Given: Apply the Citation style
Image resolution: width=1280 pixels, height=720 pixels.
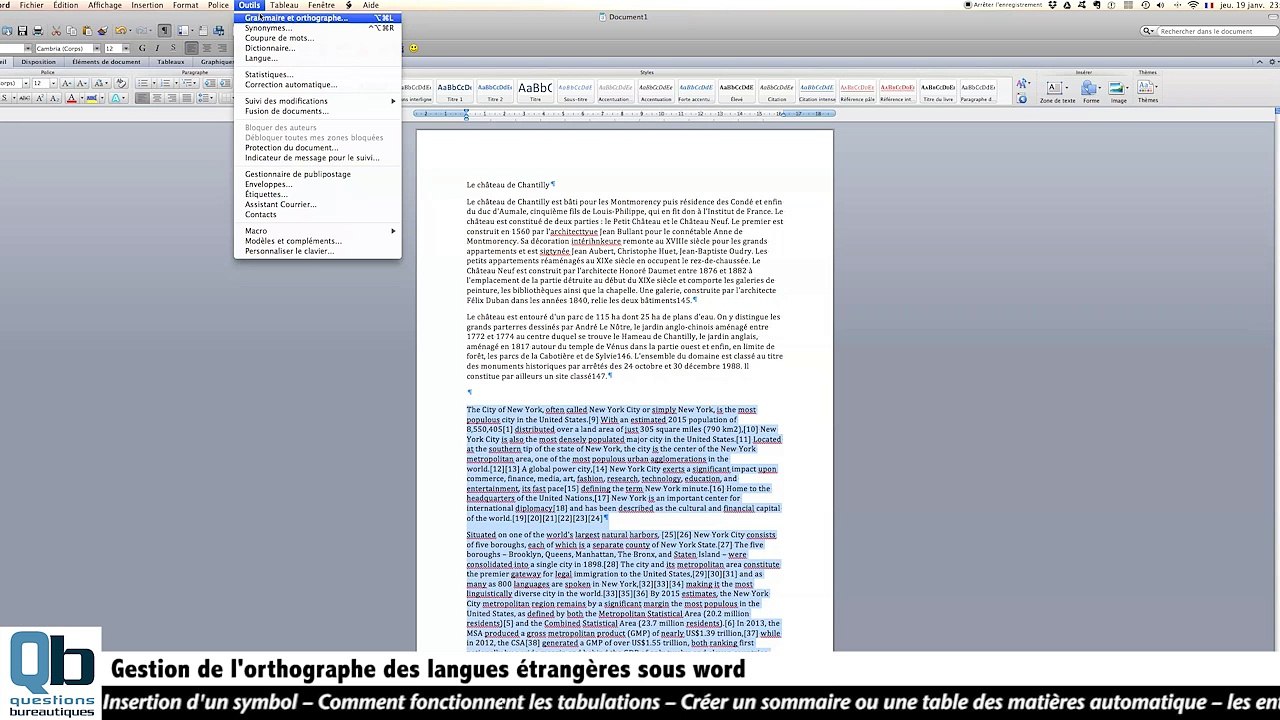Looking at the screenshot, I should 777,92.
